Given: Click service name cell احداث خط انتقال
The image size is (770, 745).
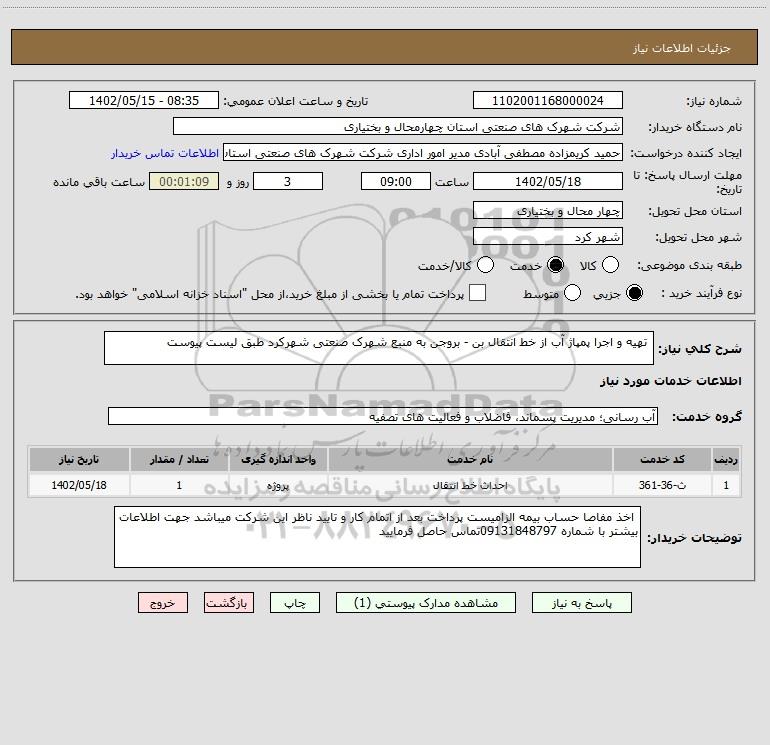Looking at the screenshot, I should (470, 485).
